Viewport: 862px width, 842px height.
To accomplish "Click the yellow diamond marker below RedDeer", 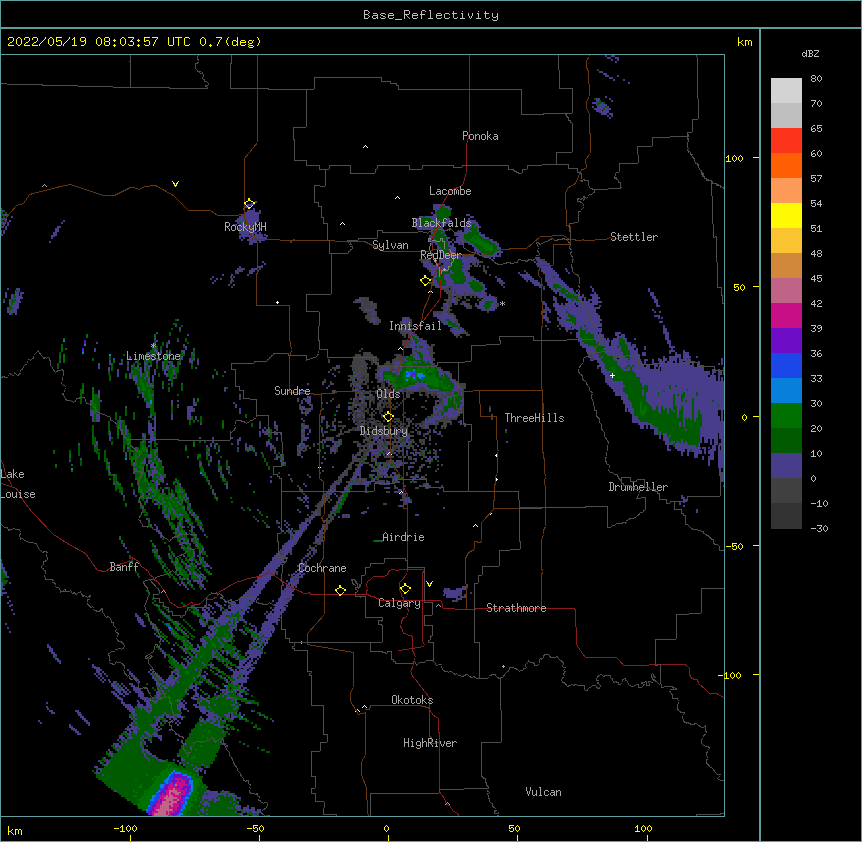I will (x=425, y=281).
